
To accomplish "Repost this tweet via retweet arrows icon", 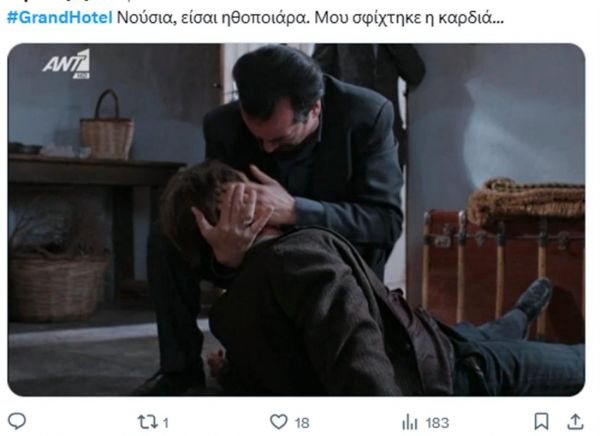I will click(x=148, y=422).
